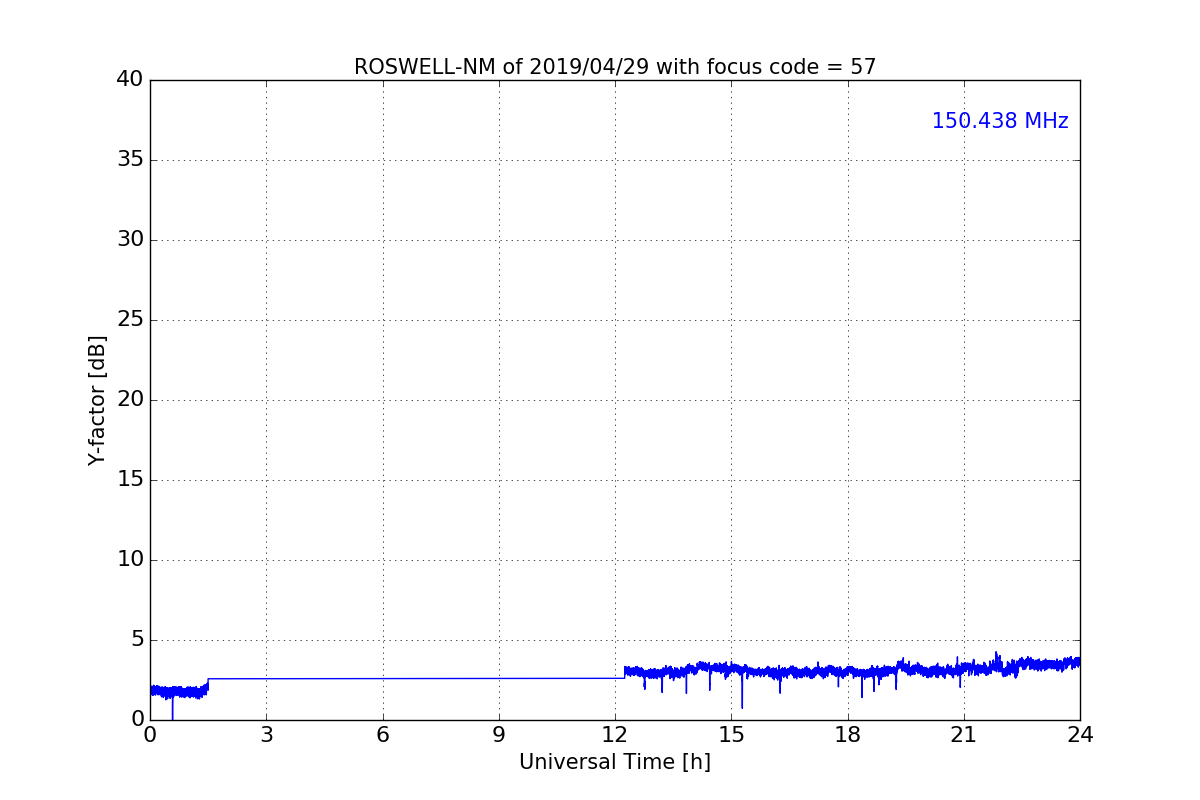Screen dimensions: 1200x800
Task: Click x-axis tick label 21
Action: click(x=964, y=735)
